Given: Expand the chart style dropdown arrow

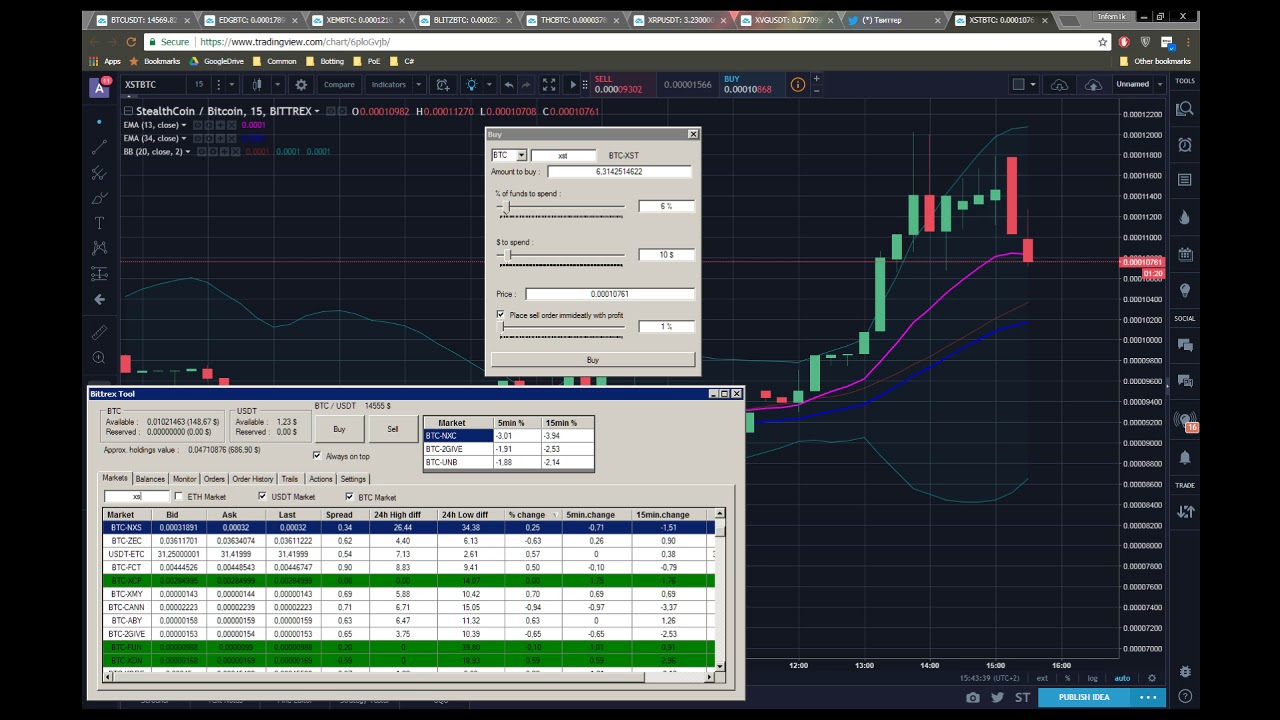Looking at the screenshot, I should (277, 85).
